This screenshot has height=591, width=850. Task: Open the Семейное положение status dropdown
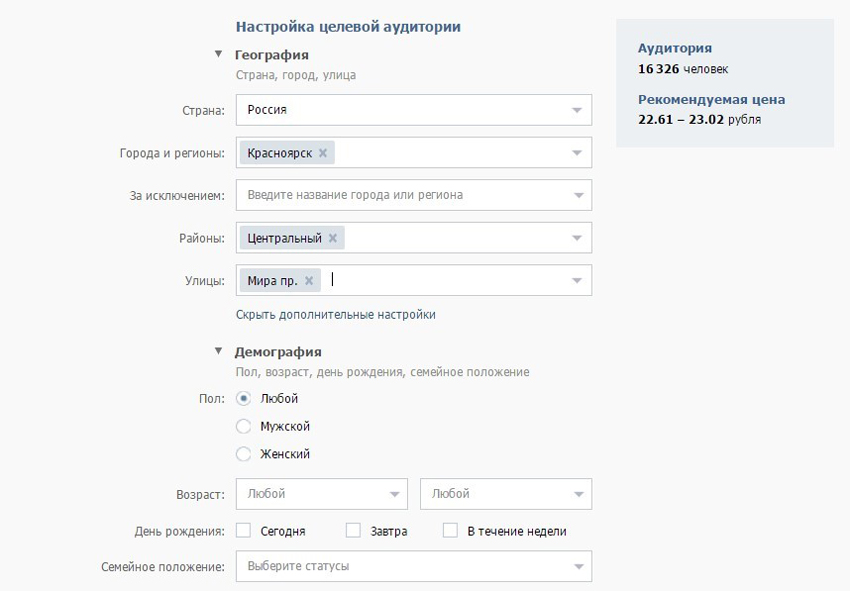click(x=413, y=566)
